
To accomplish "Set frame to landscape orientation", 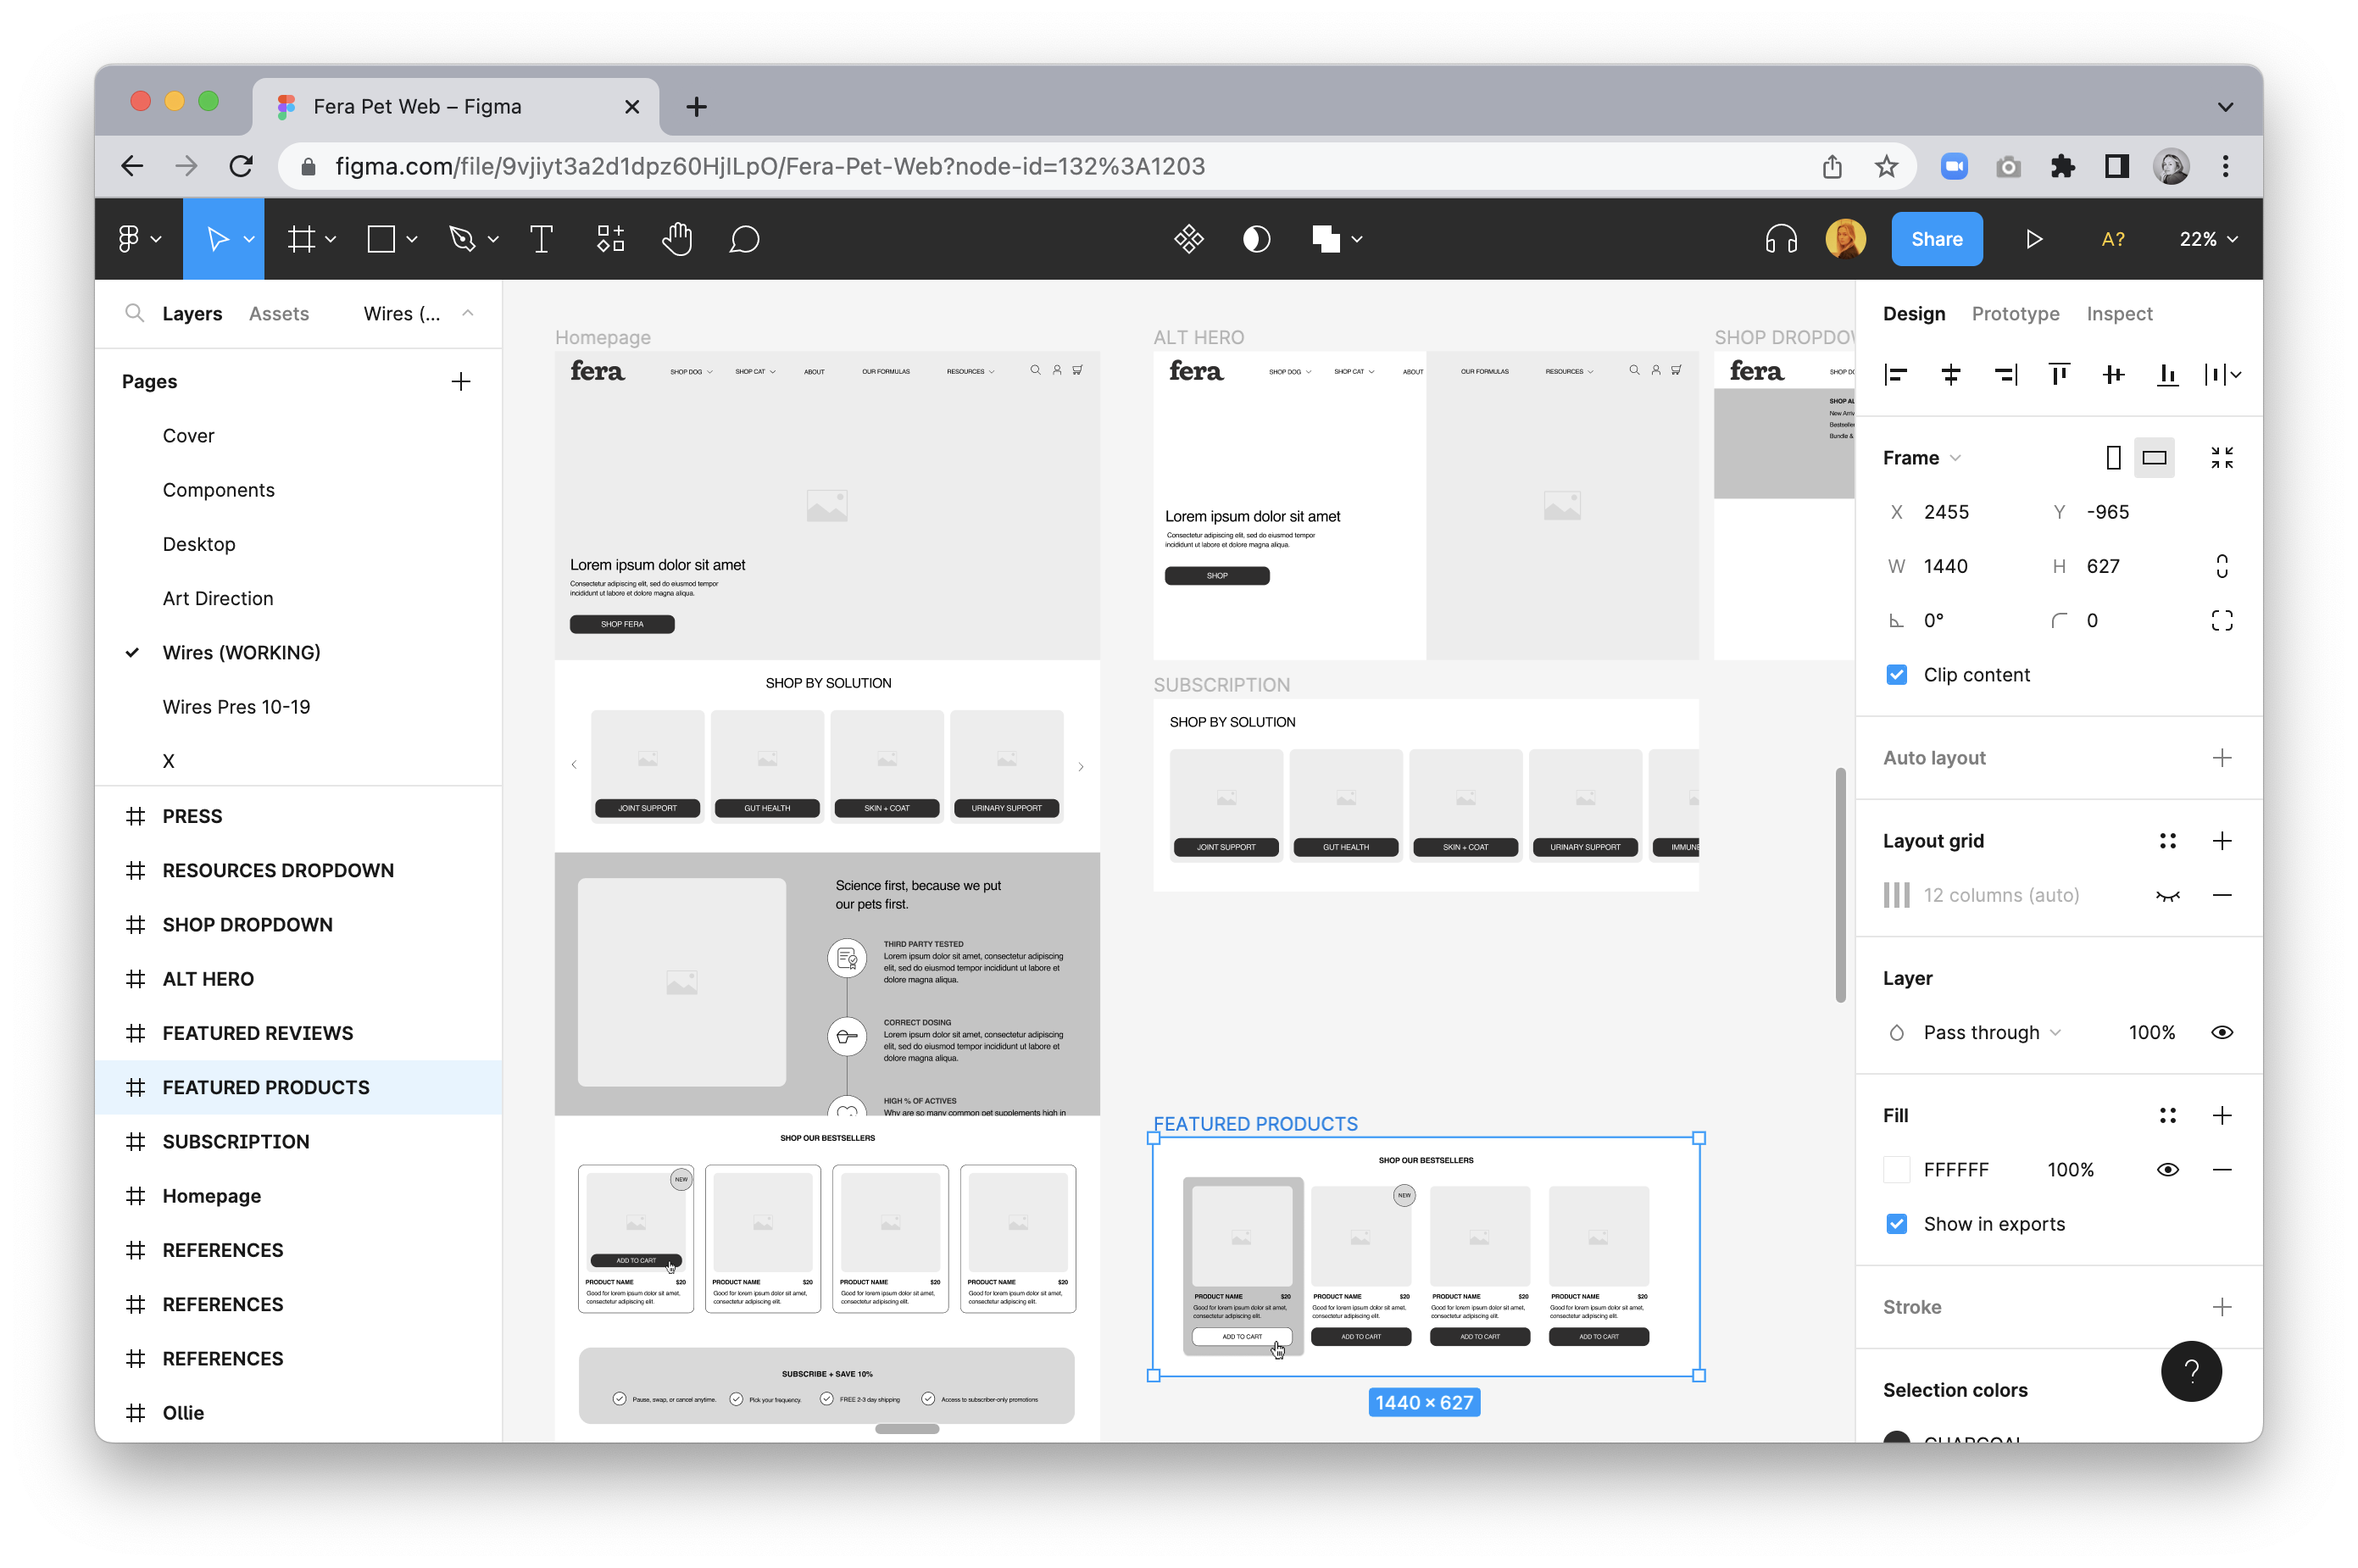I will click(x=2154, y=457).
